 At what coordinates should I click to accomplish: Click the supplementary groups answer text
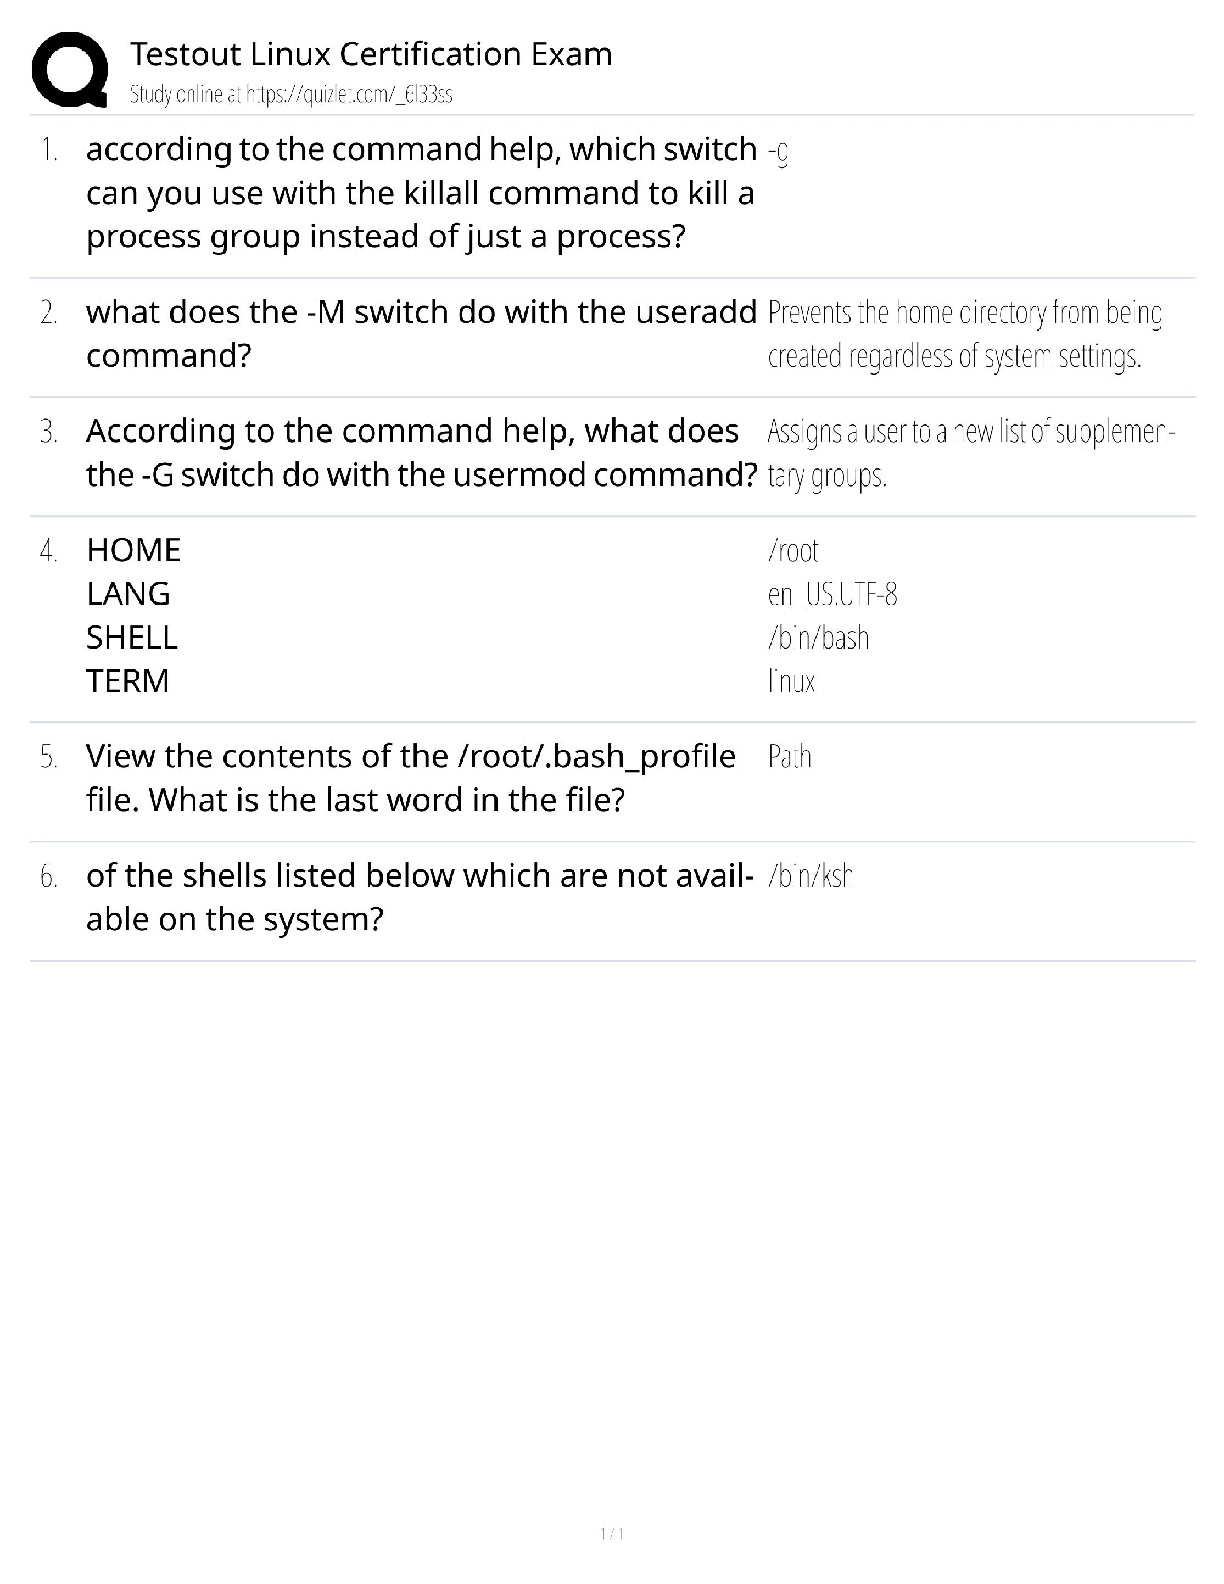tap(968, 454)
